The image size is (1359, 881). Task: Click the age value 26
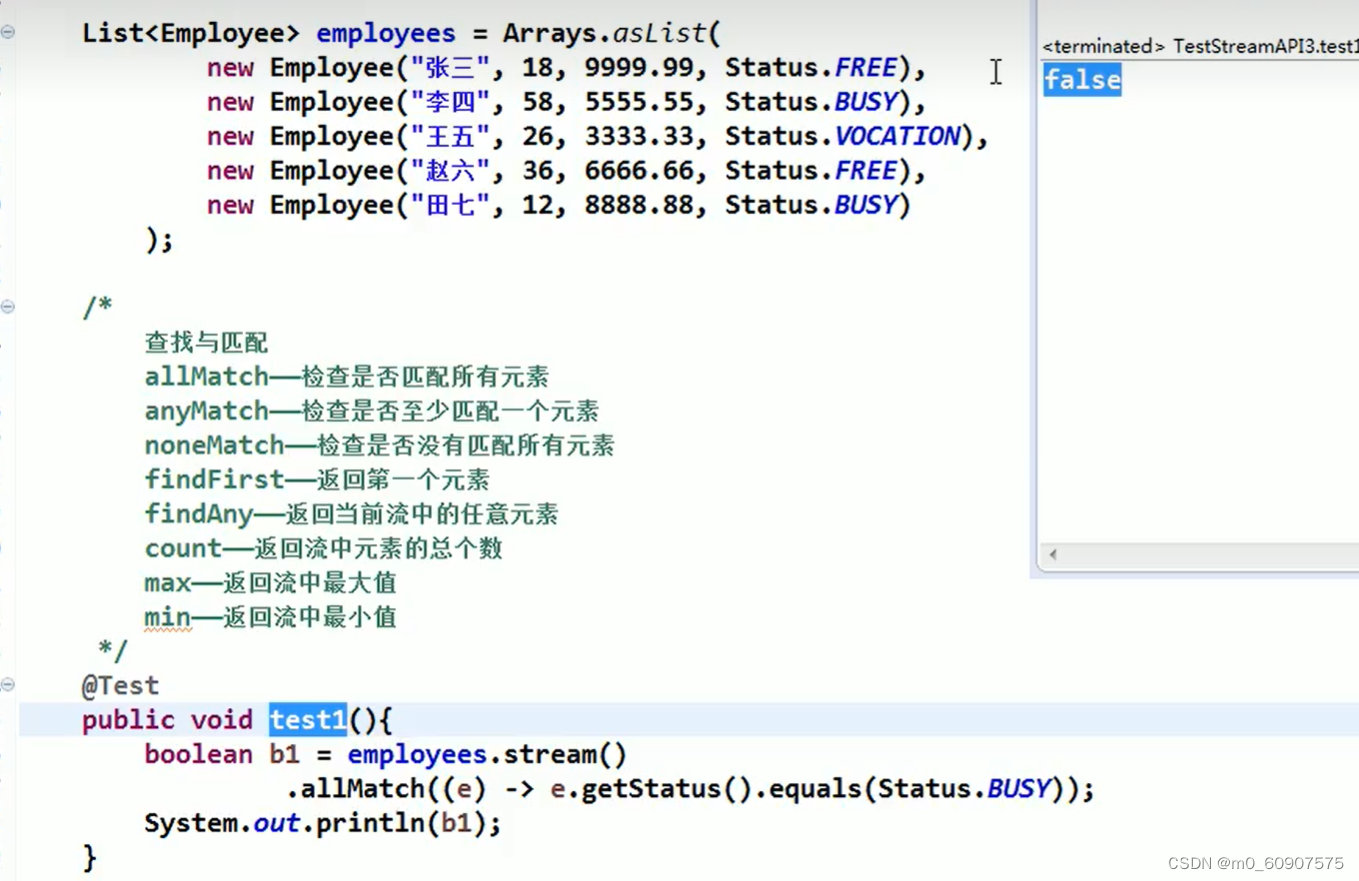[x=537, y=136]
